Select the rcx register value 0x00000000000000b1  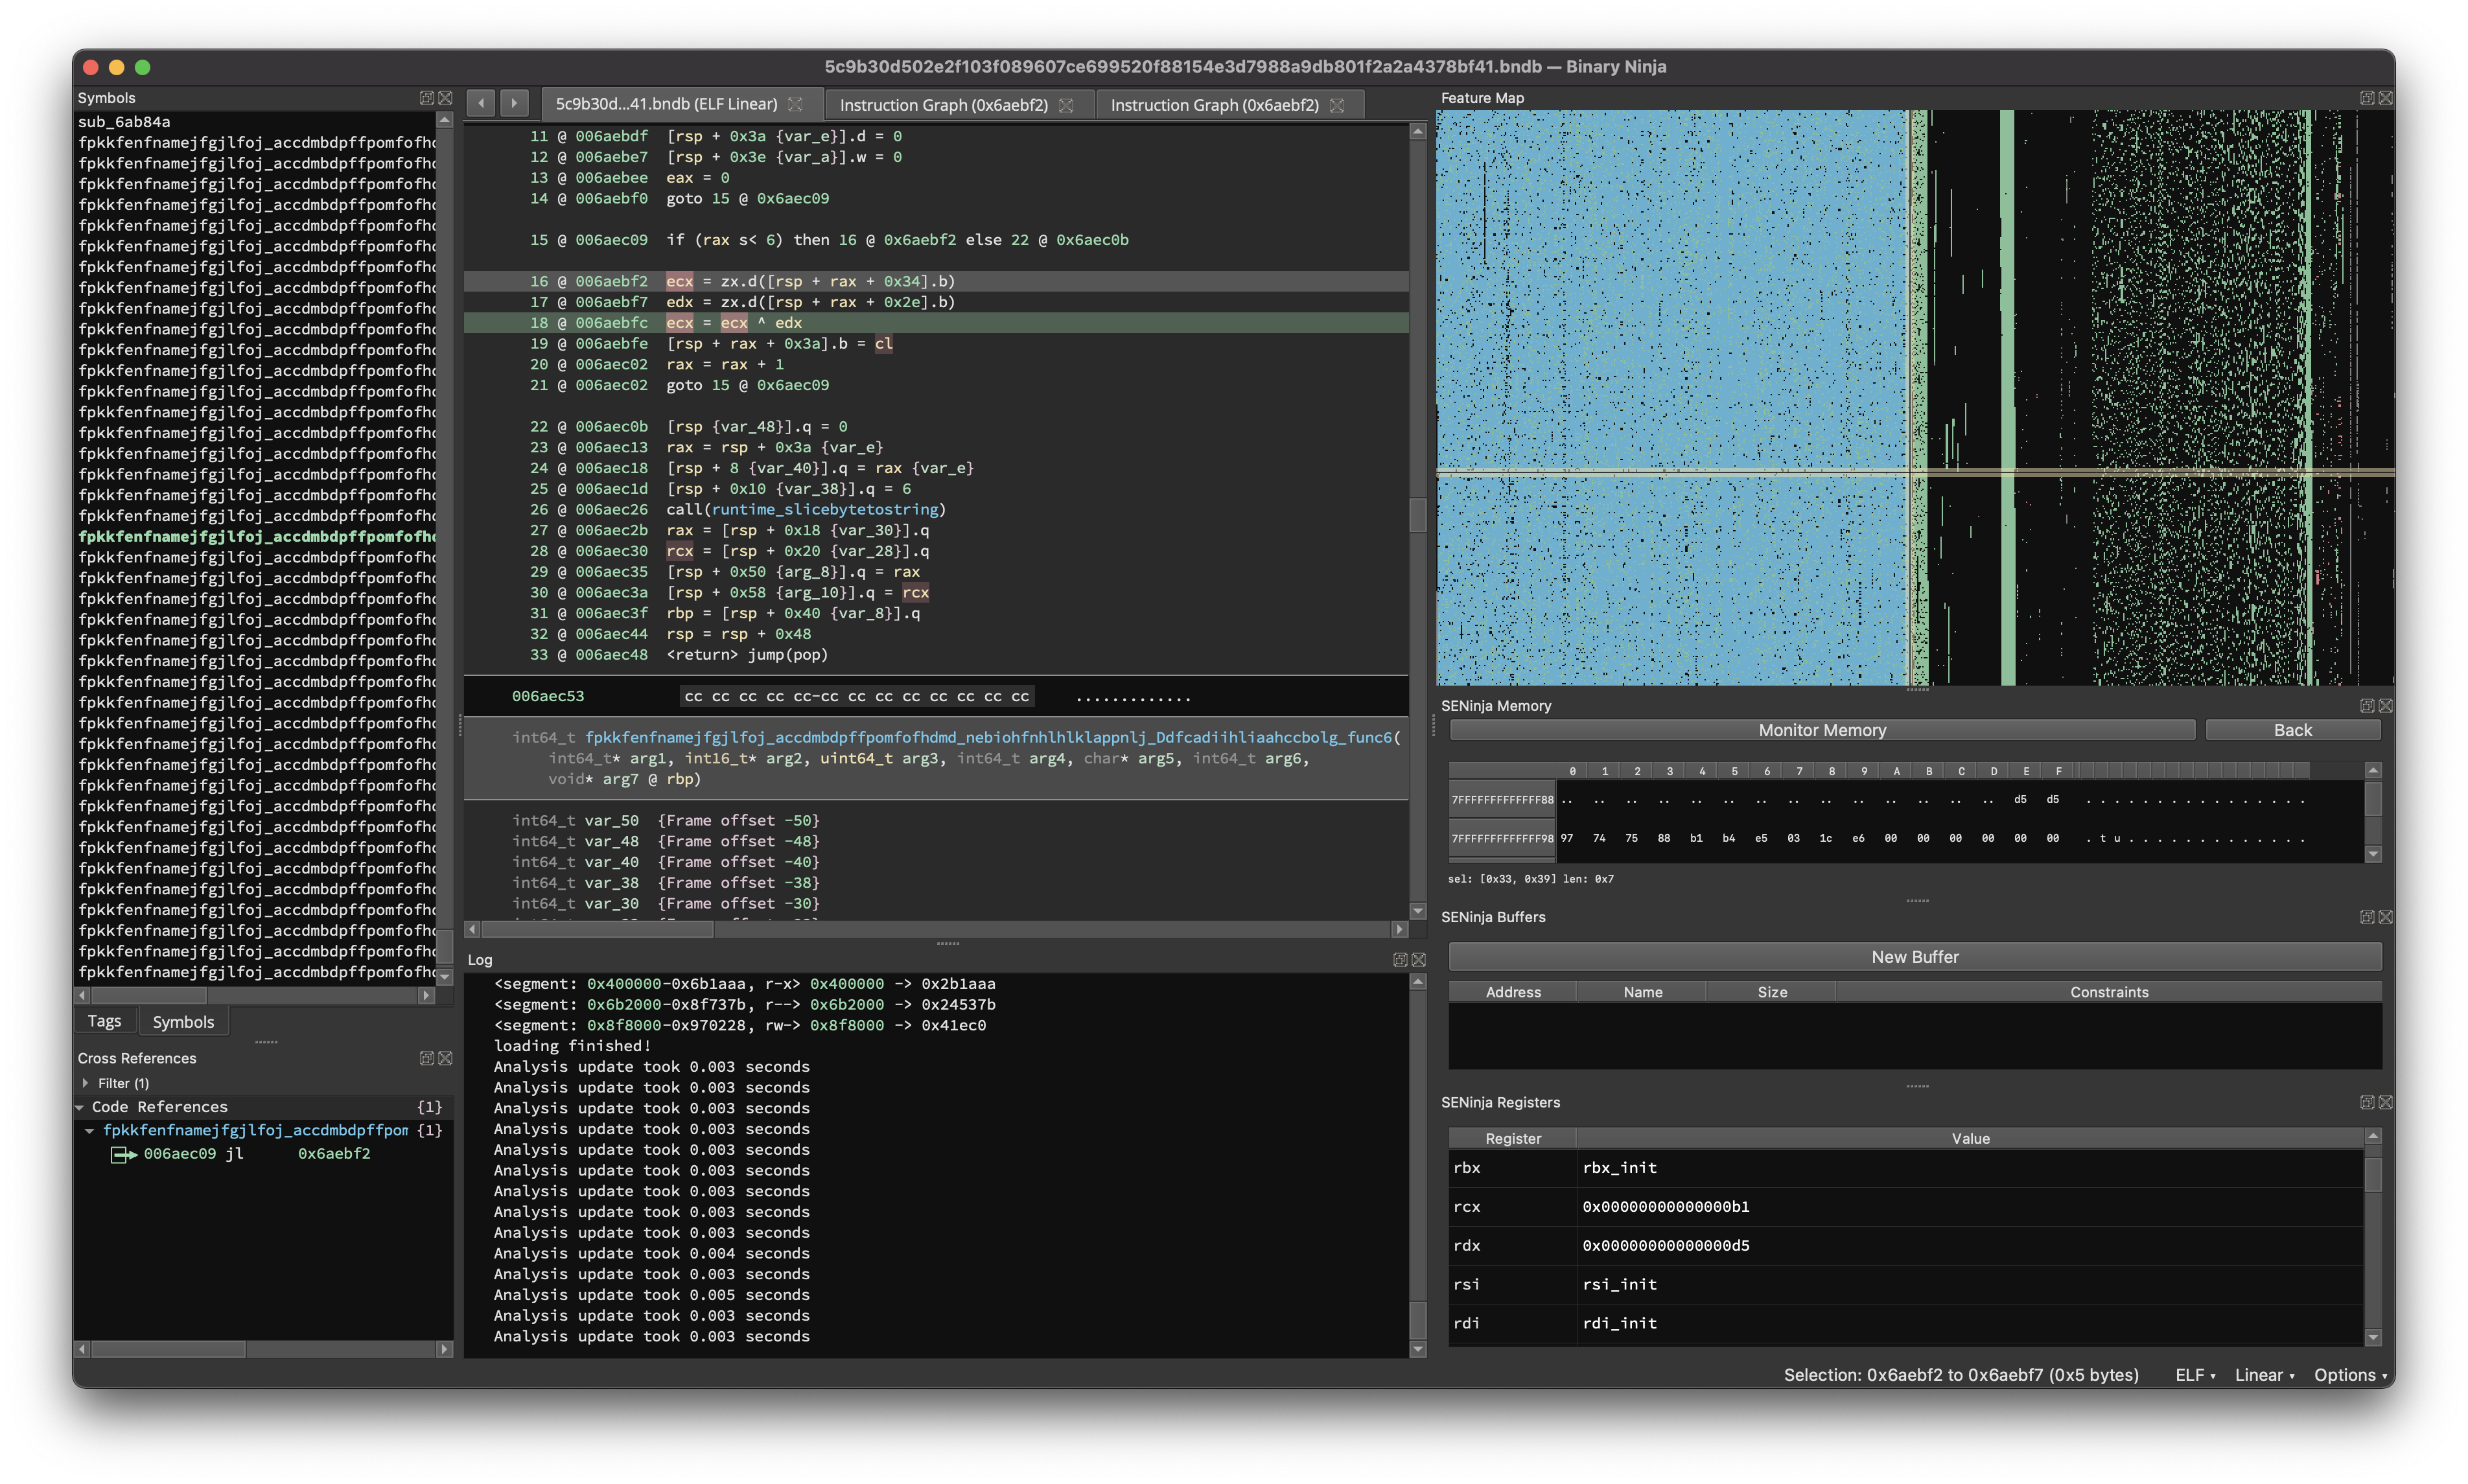(1665, 1207)
